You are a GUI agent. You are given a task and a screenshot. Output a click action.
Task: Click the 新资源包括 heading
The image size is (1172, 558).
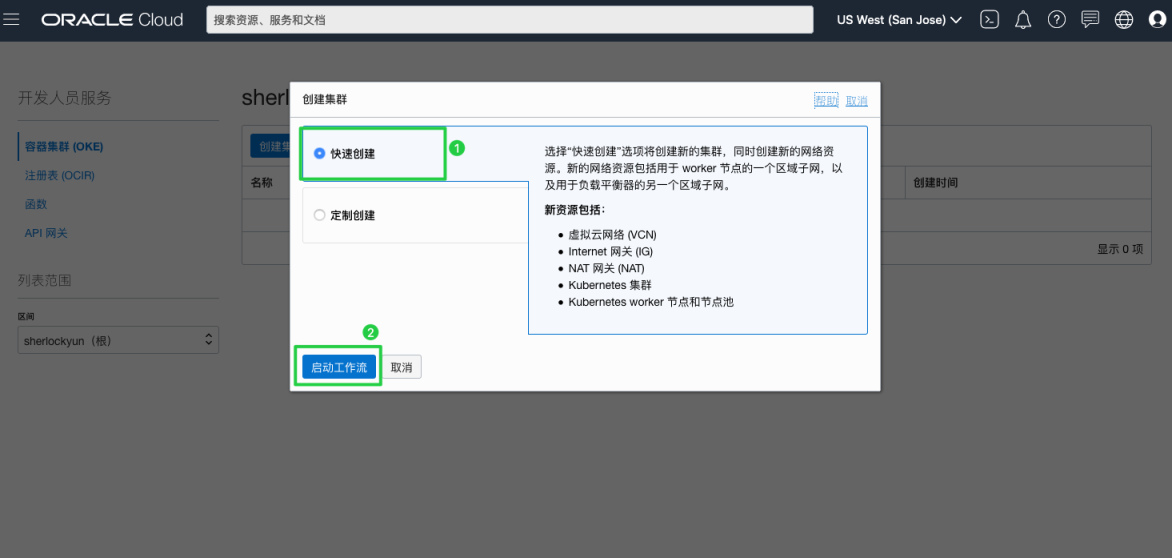coord(575,209)
